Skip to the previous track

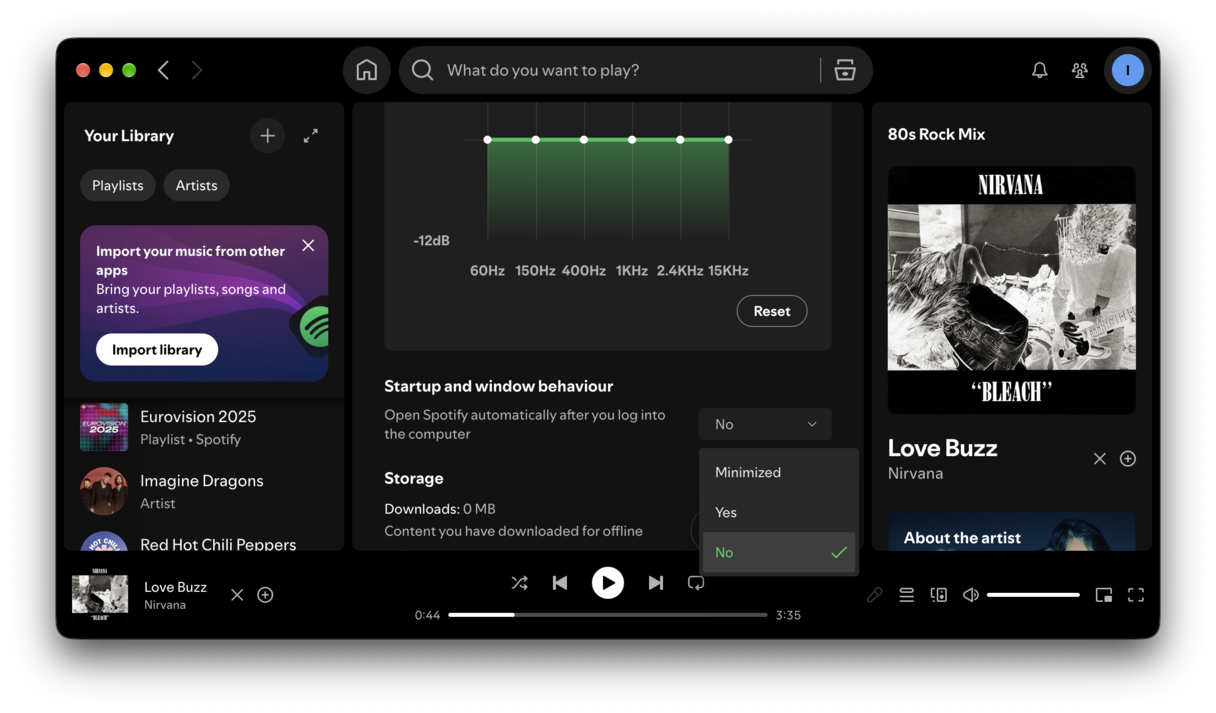[560, 582]
